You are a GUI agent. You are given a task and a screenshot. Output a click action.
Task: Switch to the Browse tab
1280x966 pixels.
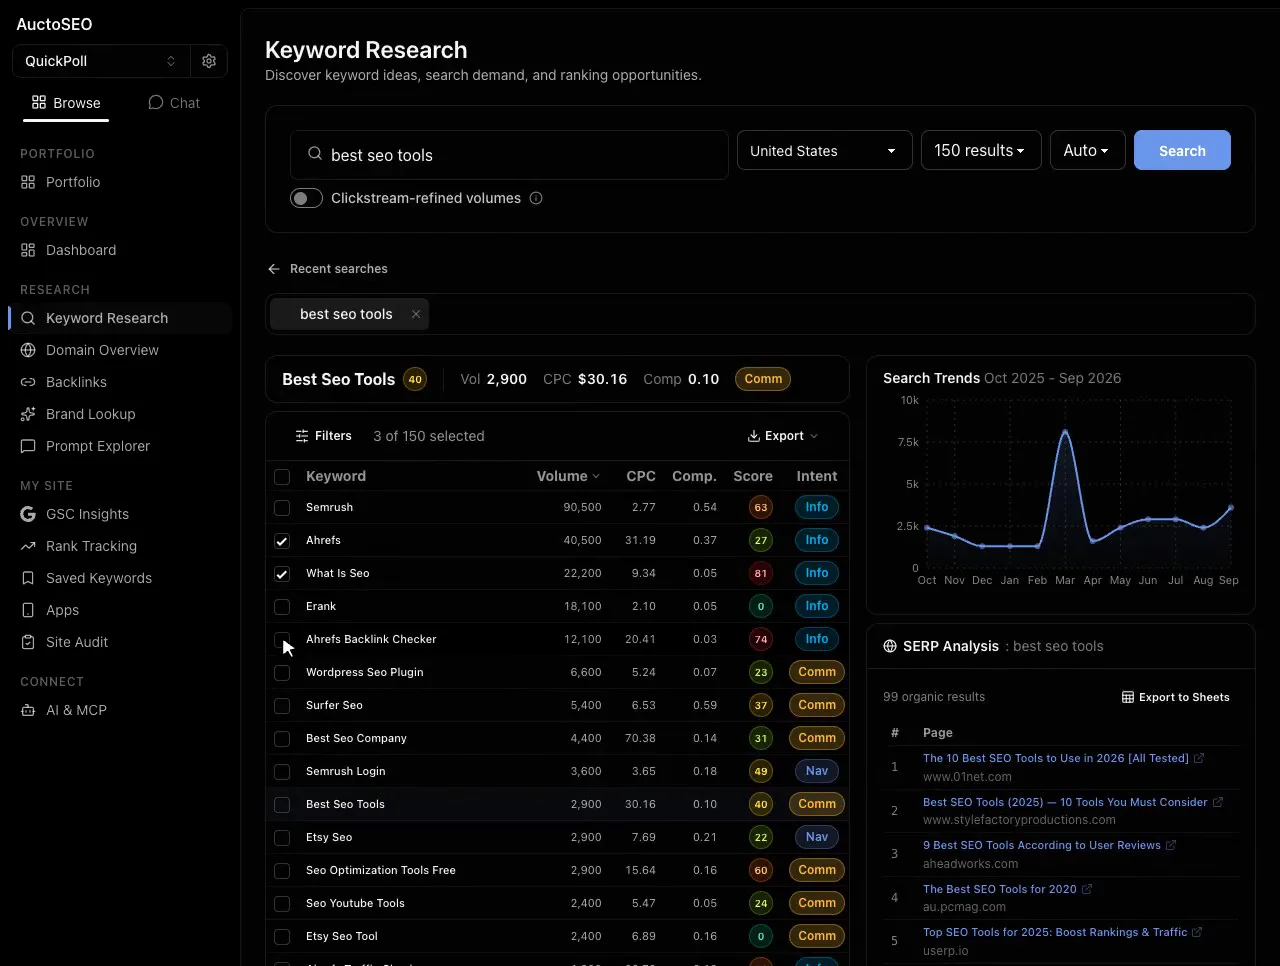(x=66, y=103)
